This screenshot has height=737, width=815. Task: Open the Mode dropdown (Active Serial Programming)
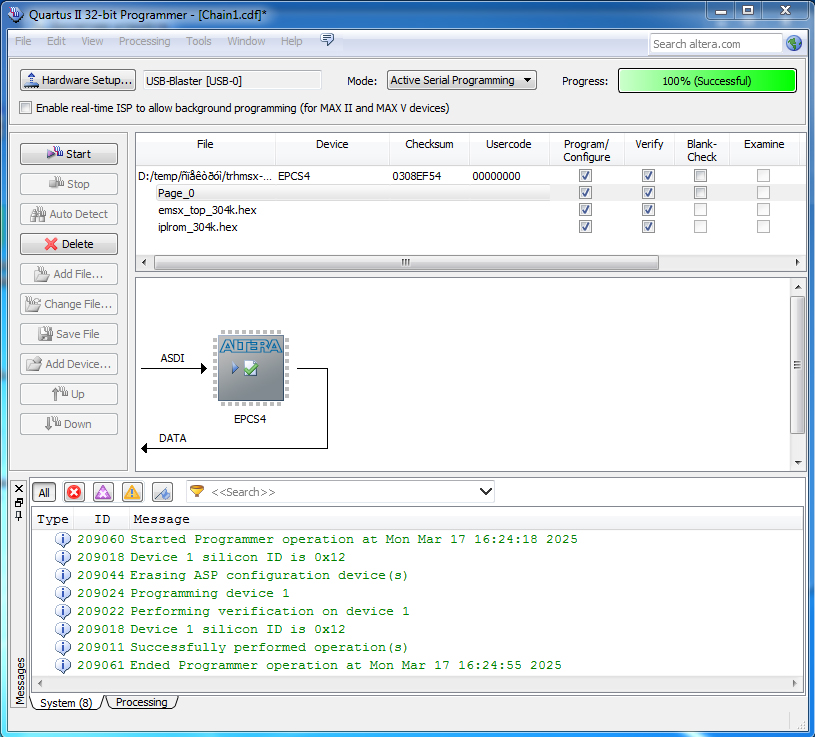coord(462,80)
